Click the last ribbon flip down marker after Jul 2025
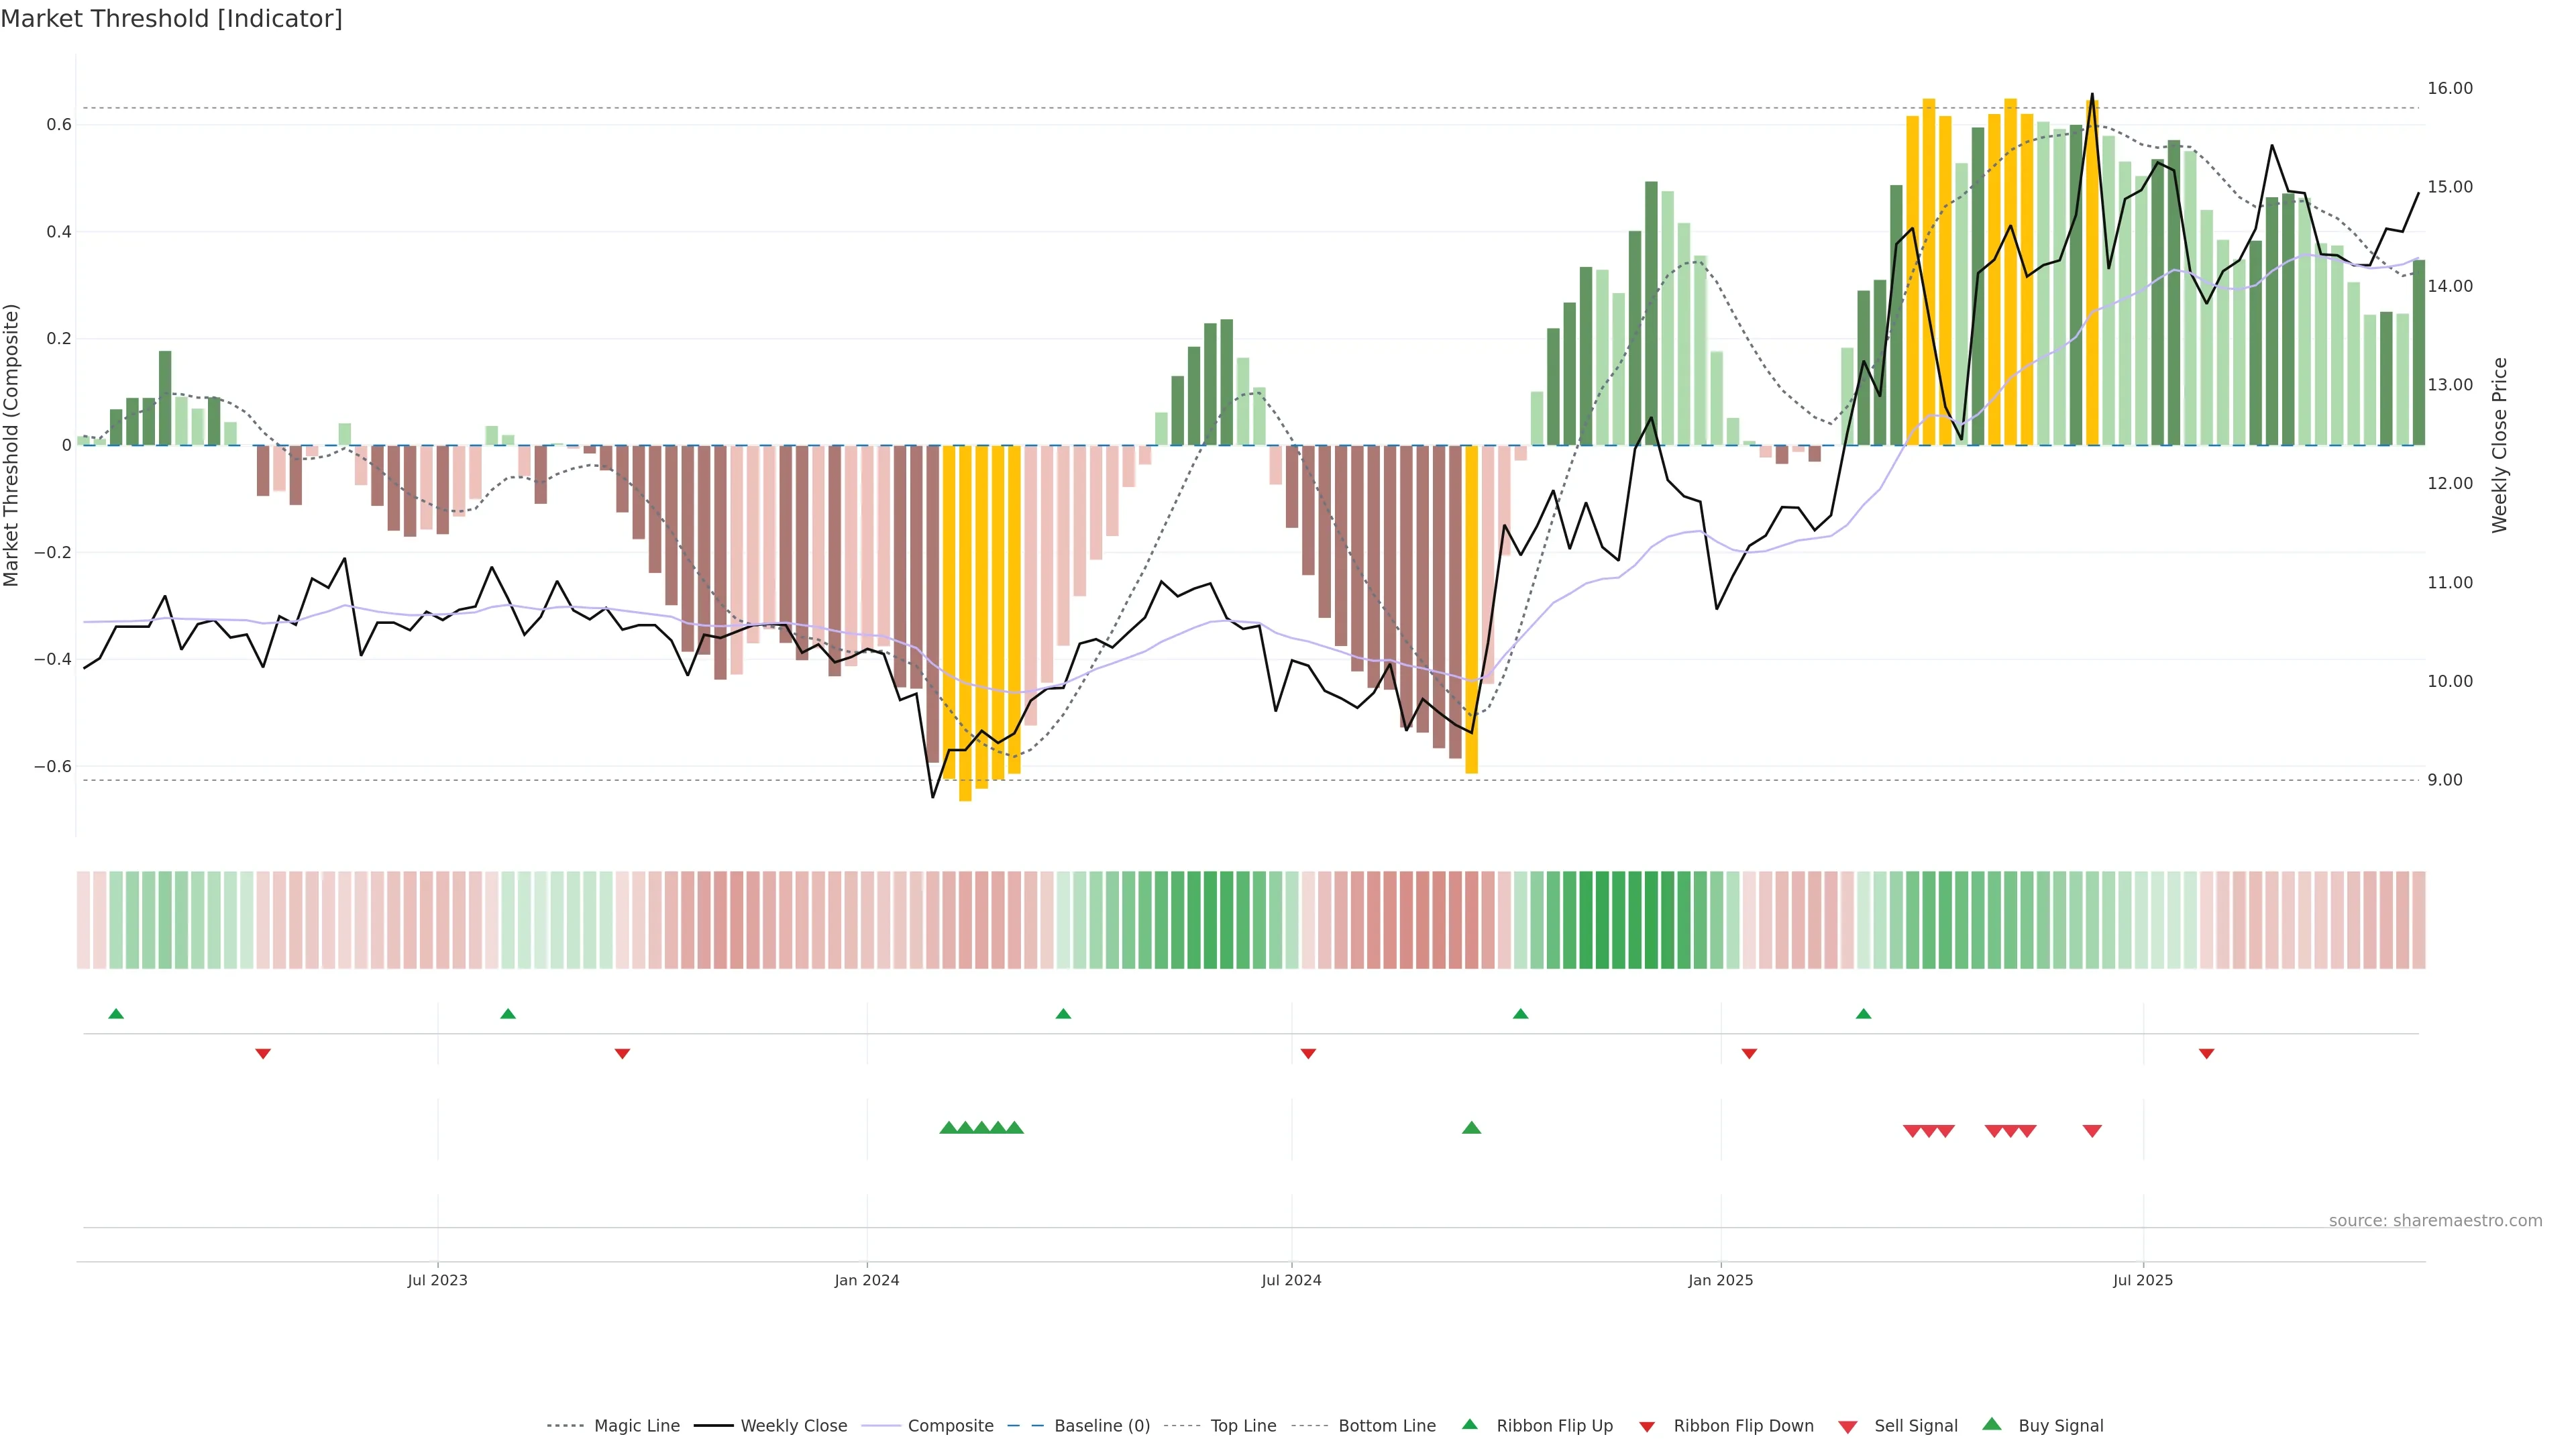 (x=2206, y=1053)
